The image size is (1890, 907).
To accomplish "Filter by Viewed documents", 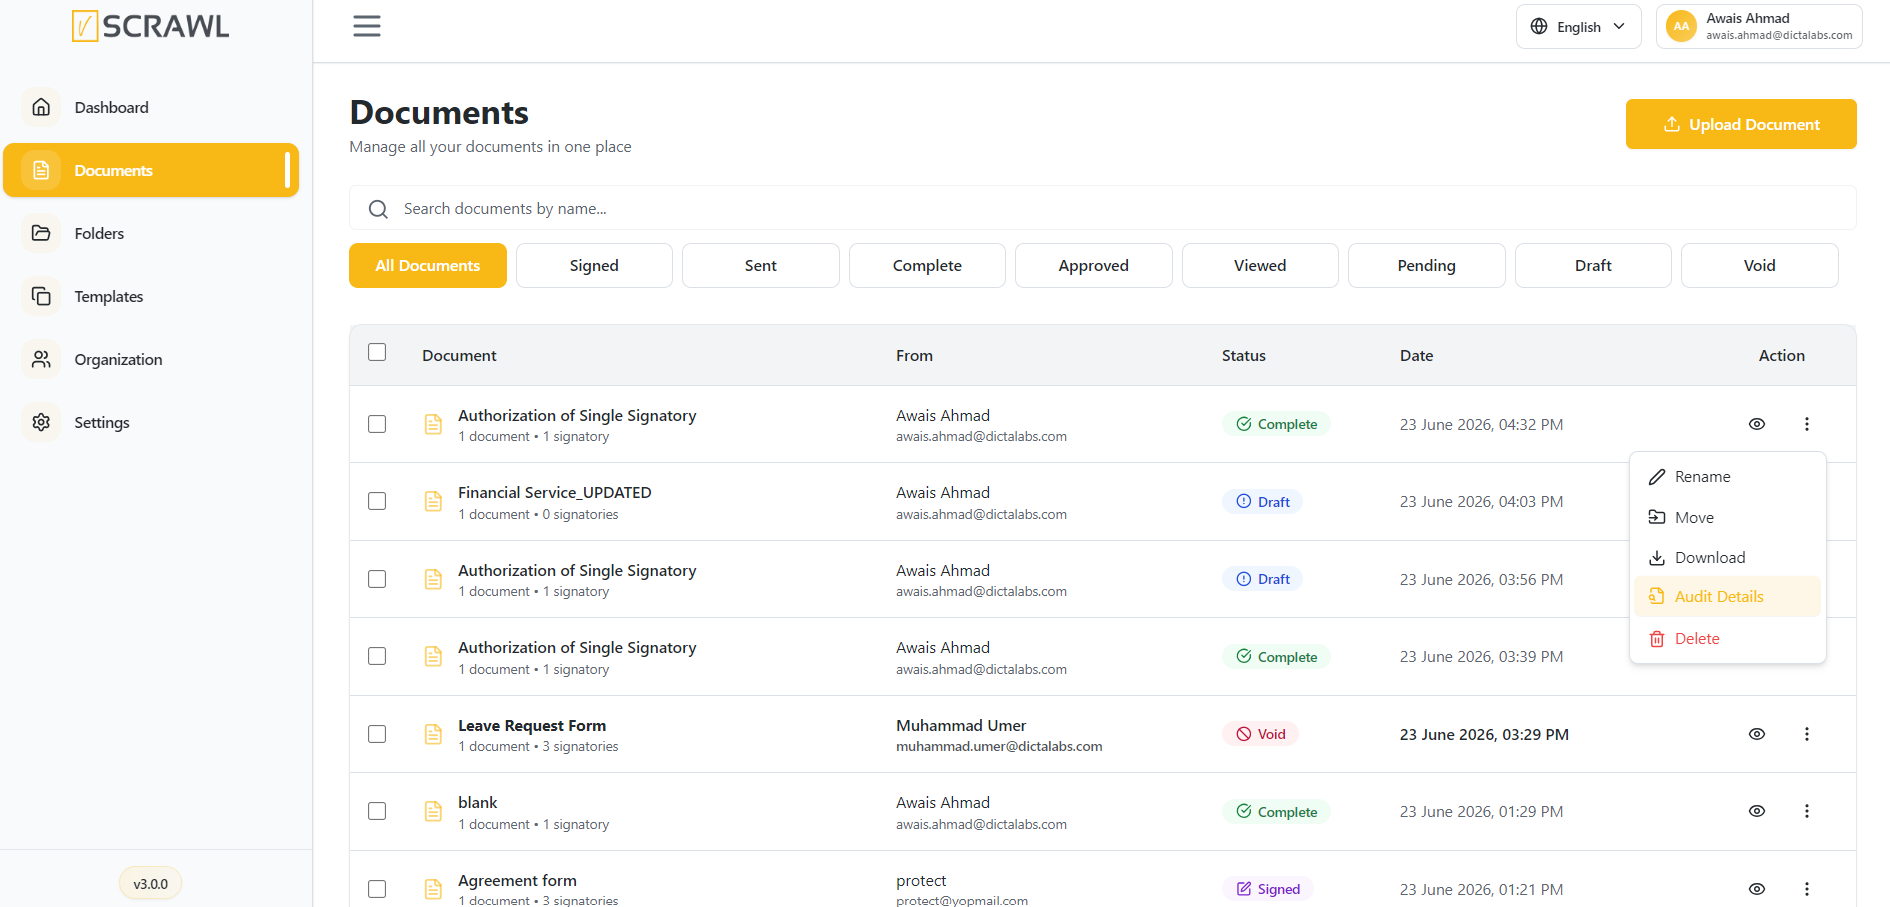I will (1260, 266).
